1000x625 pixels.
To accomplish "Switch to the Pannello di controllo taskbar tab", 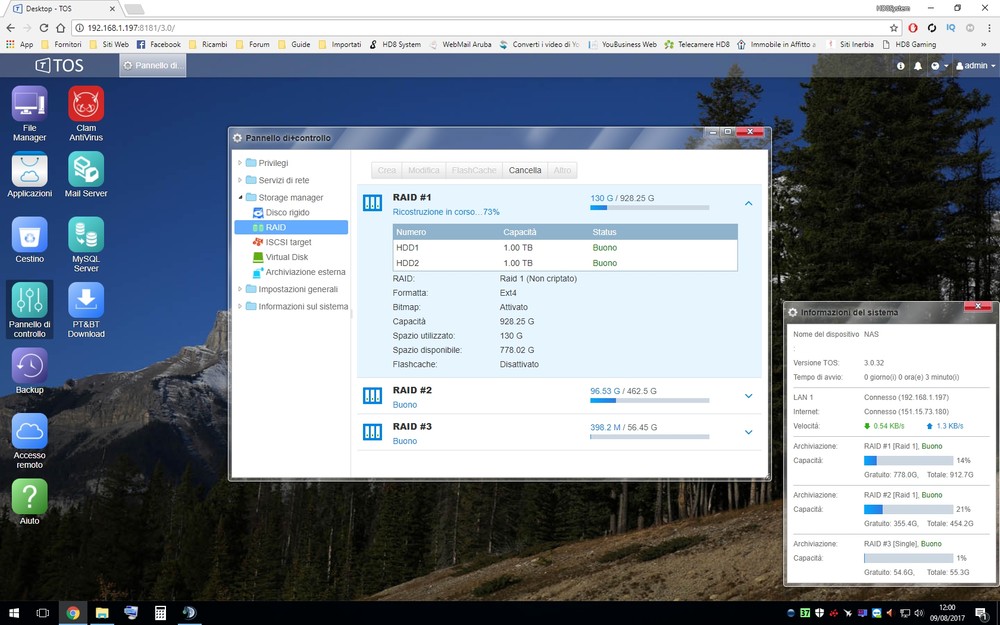I will (152, 66).
